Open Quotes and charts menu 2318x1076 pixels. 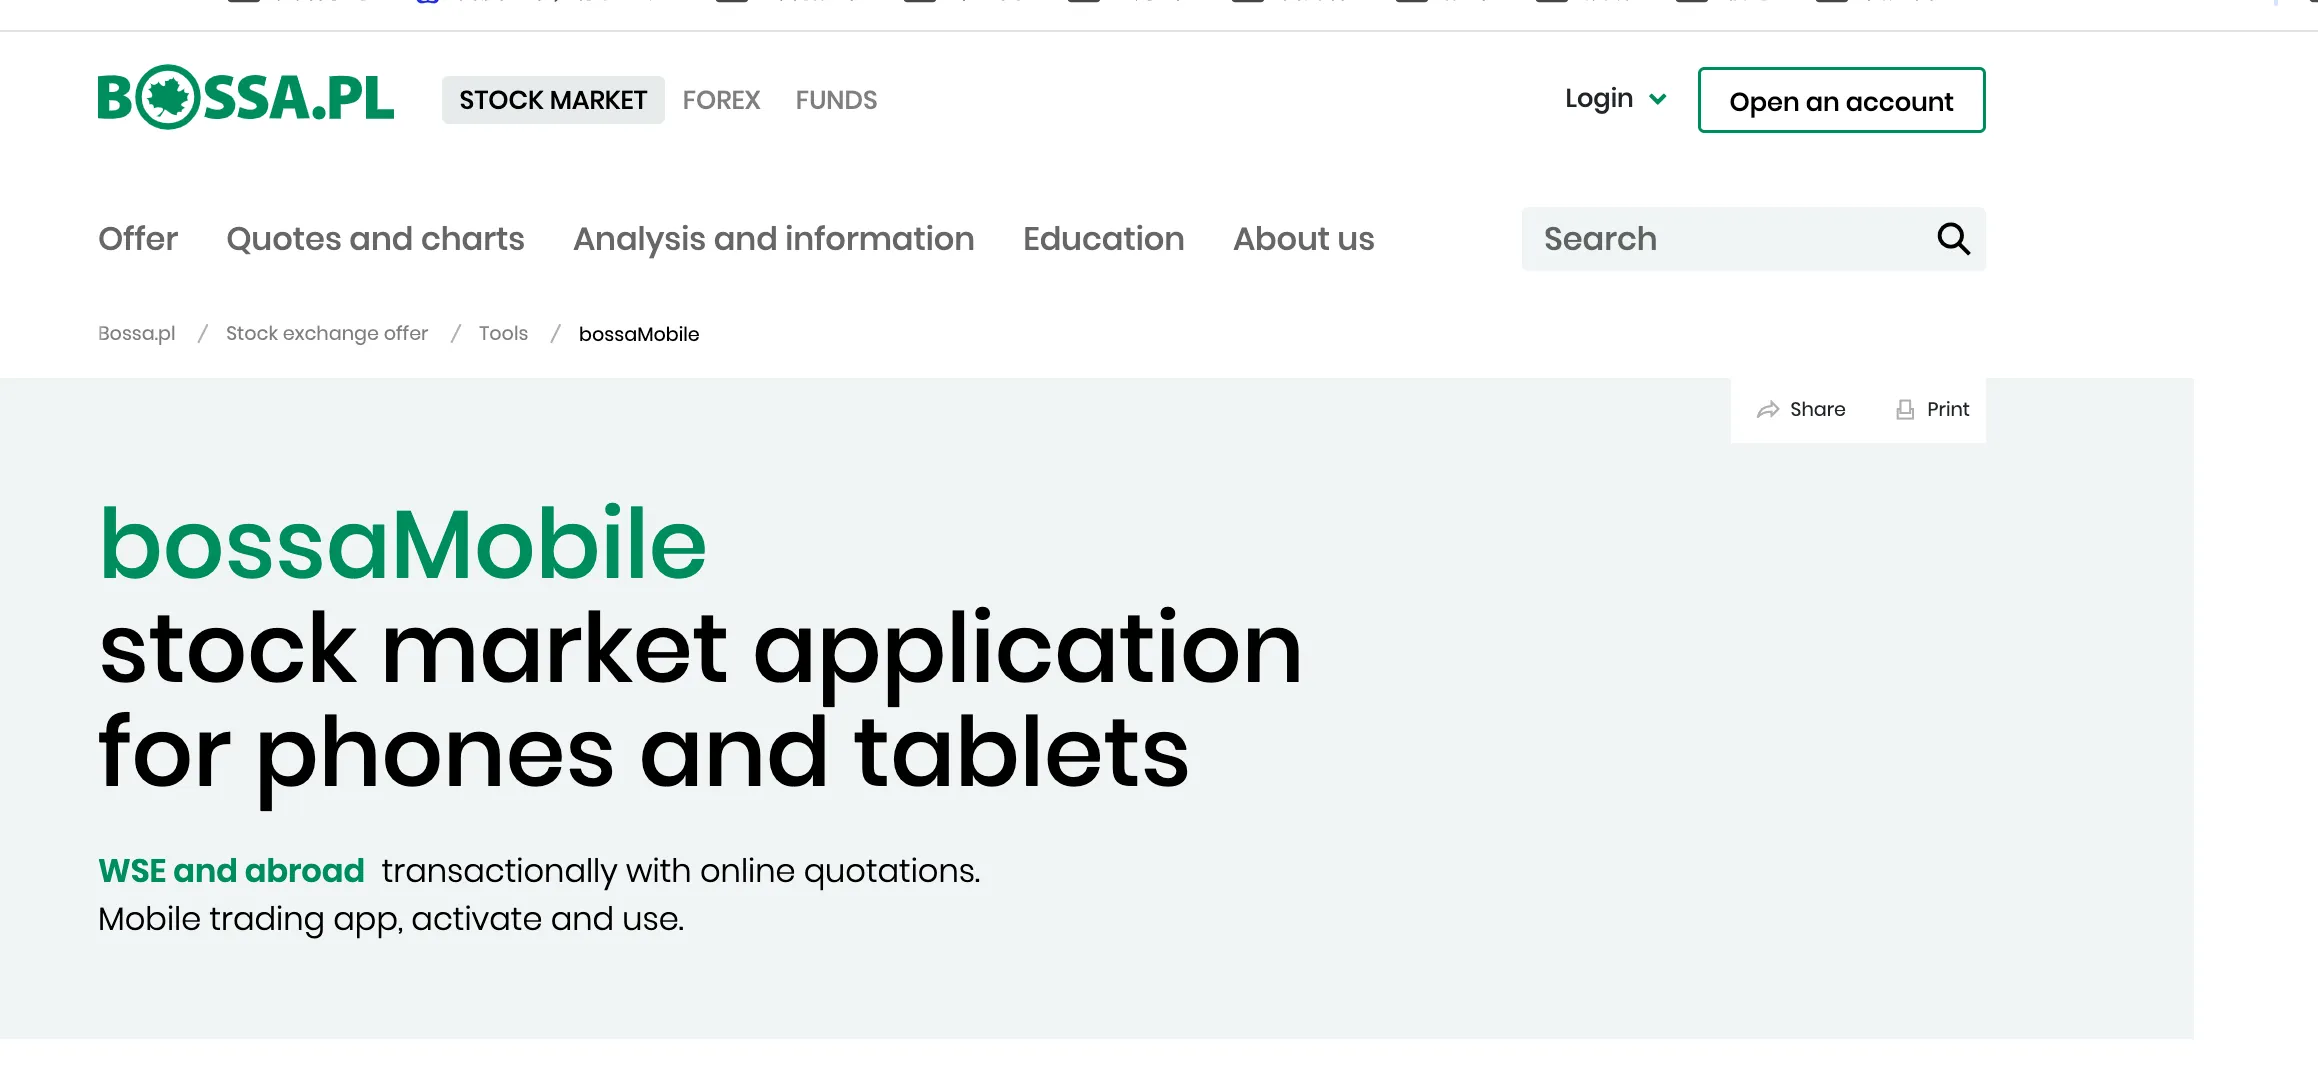tap(375, 239)
